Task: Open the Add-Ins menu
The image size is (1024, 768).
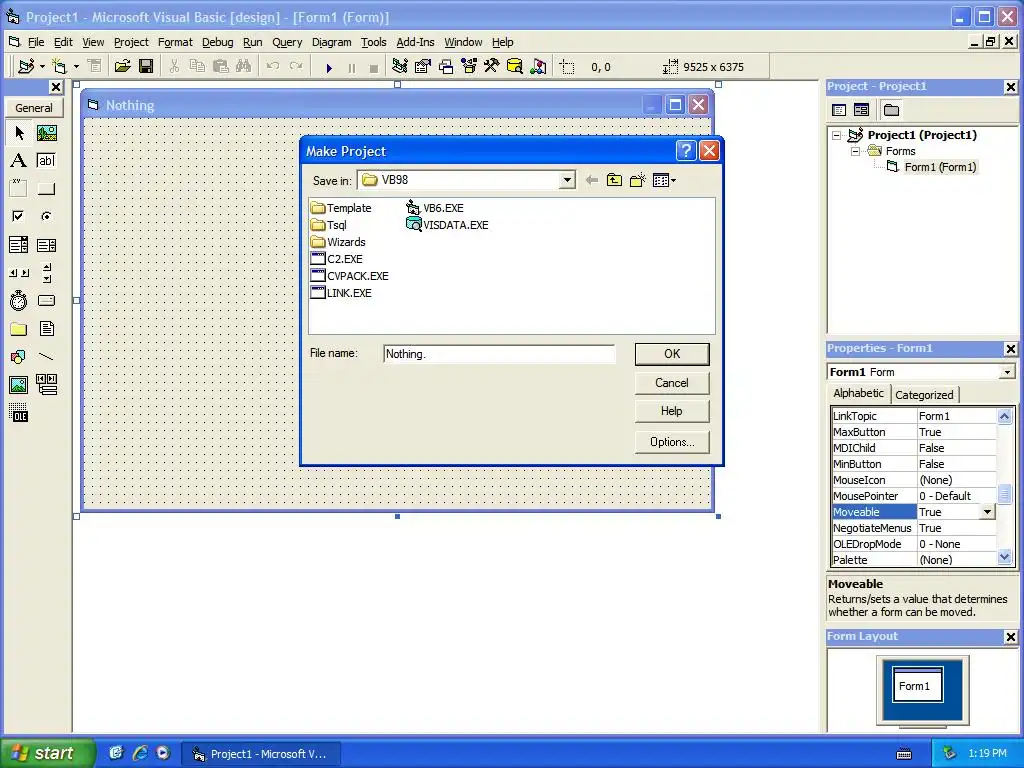Action: tap(415, 42)
